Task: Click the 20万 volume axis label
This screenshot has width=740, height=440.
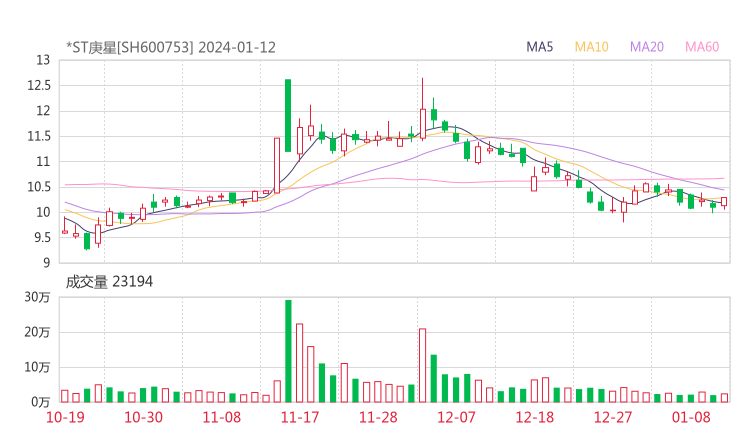Action: [x=37, y=332]
